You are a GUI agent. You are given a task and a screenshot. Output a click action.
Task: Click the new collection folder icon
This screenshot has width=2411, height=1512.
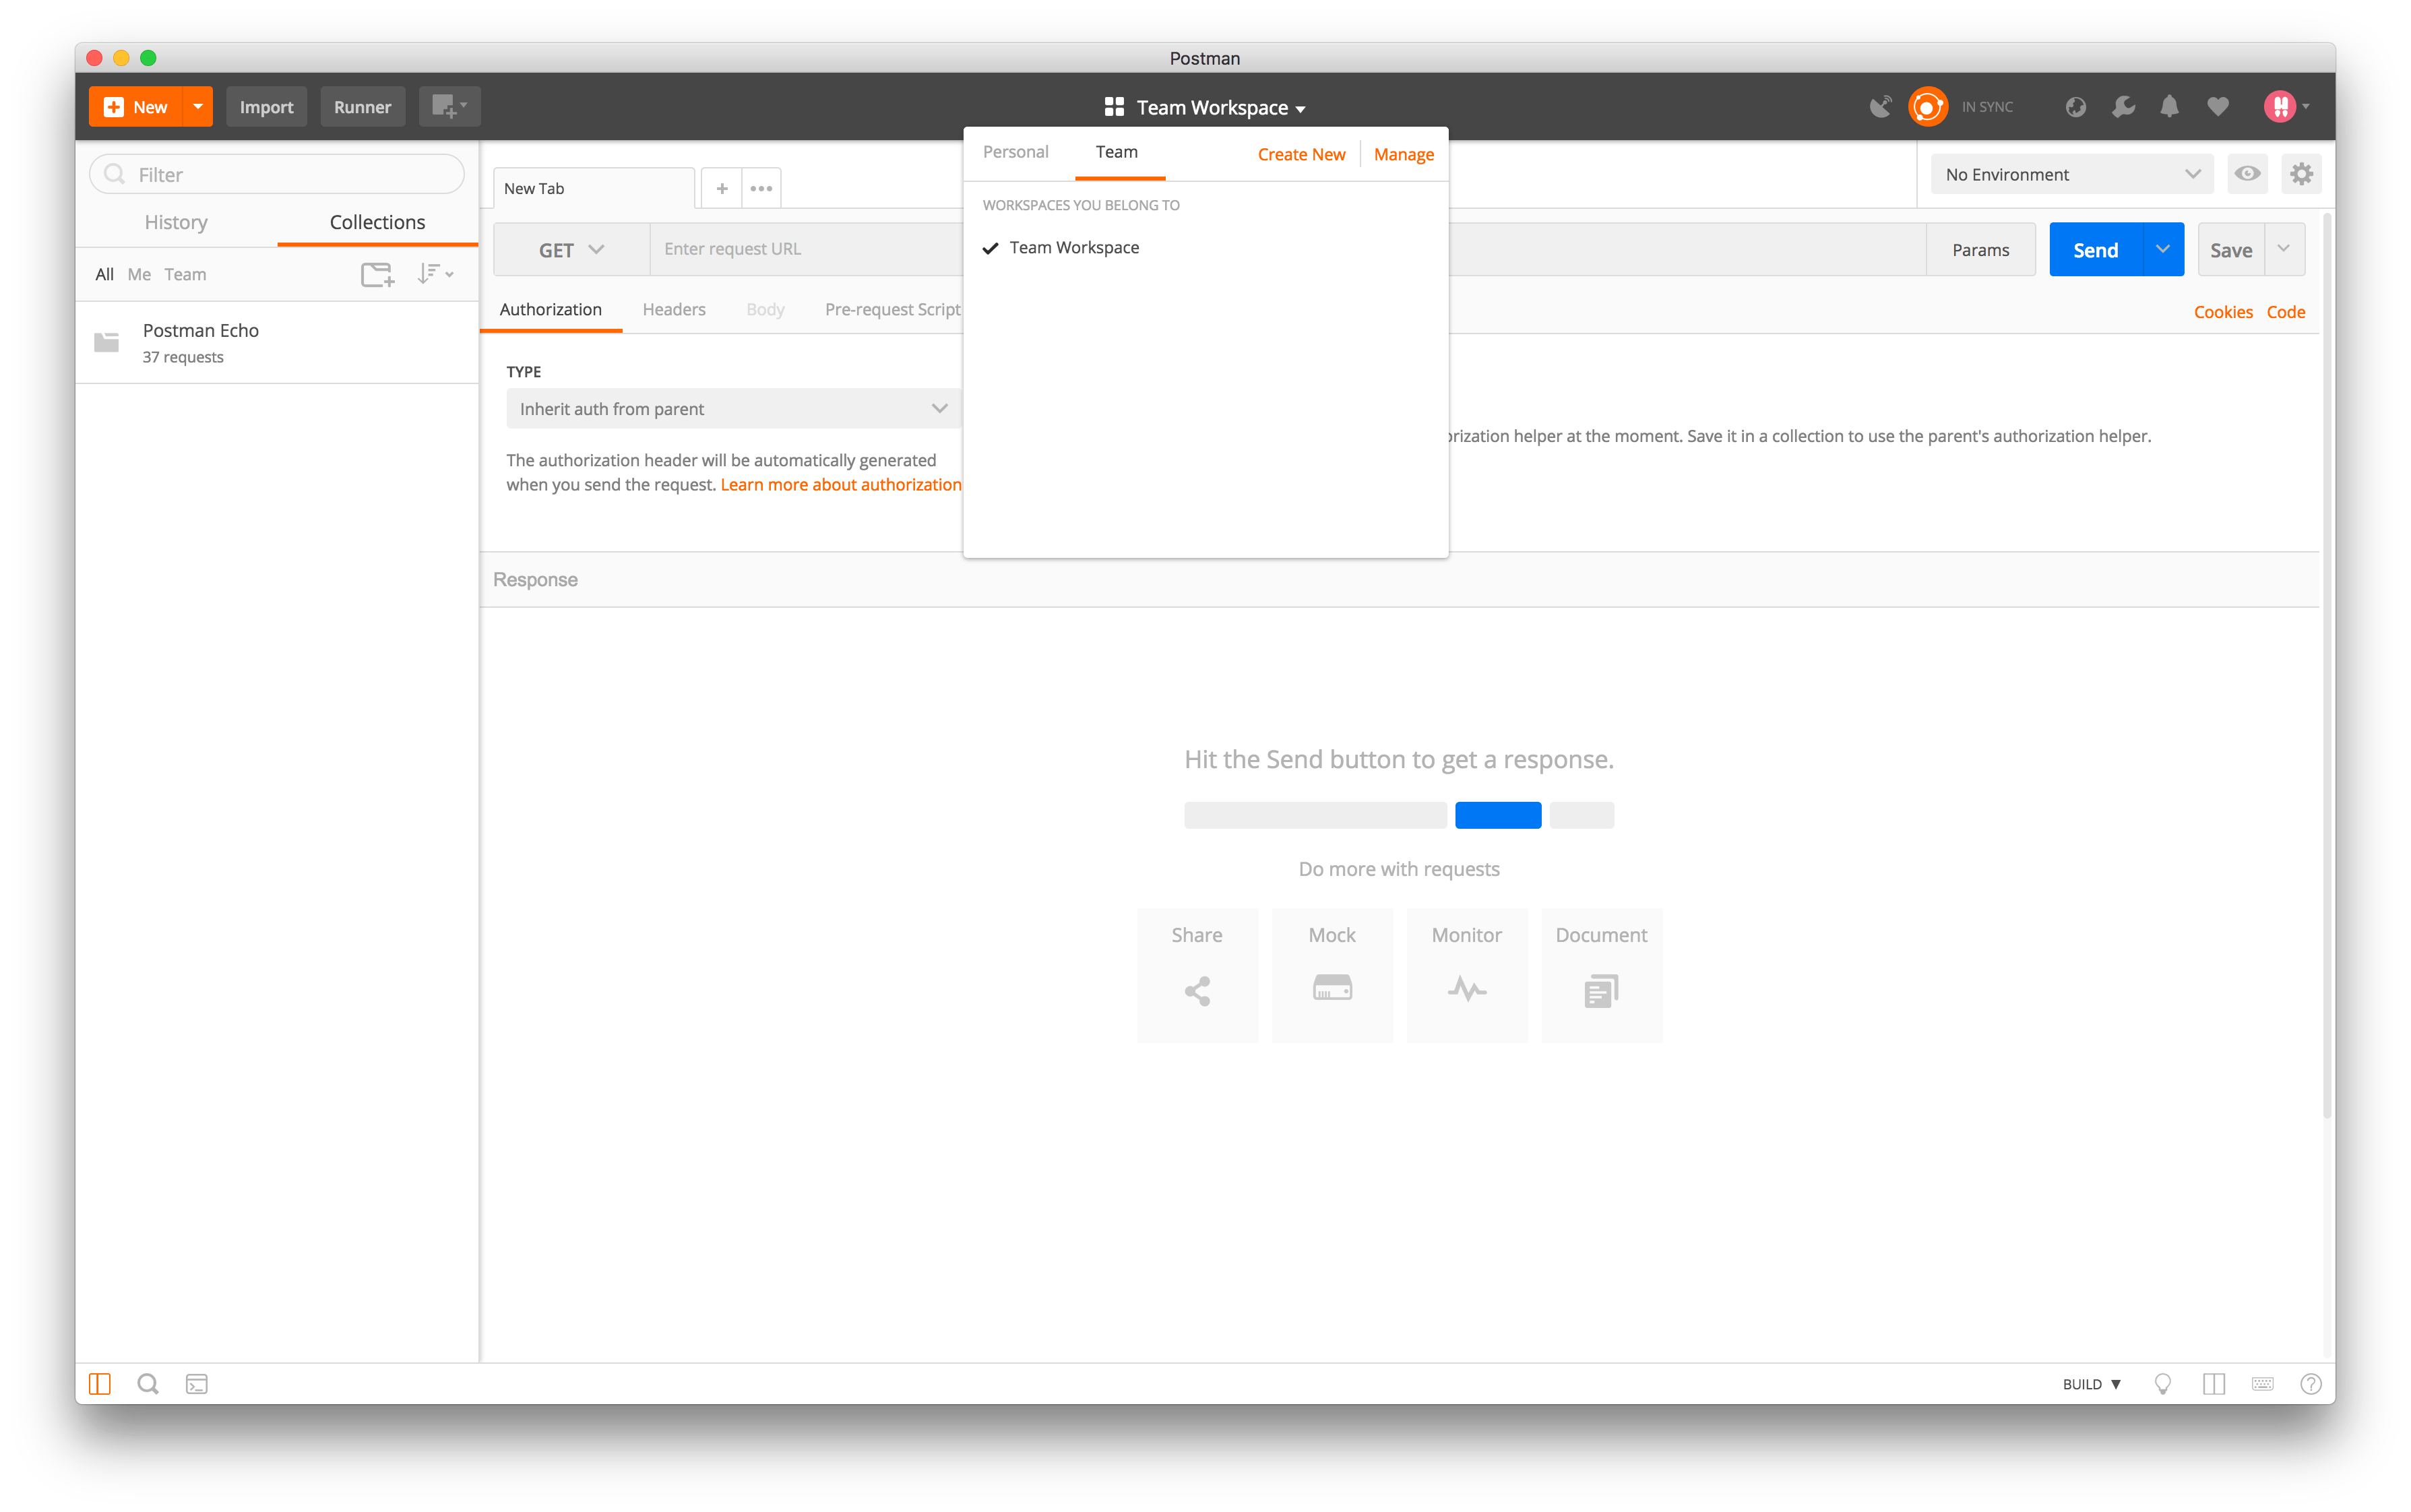(377, 274)
